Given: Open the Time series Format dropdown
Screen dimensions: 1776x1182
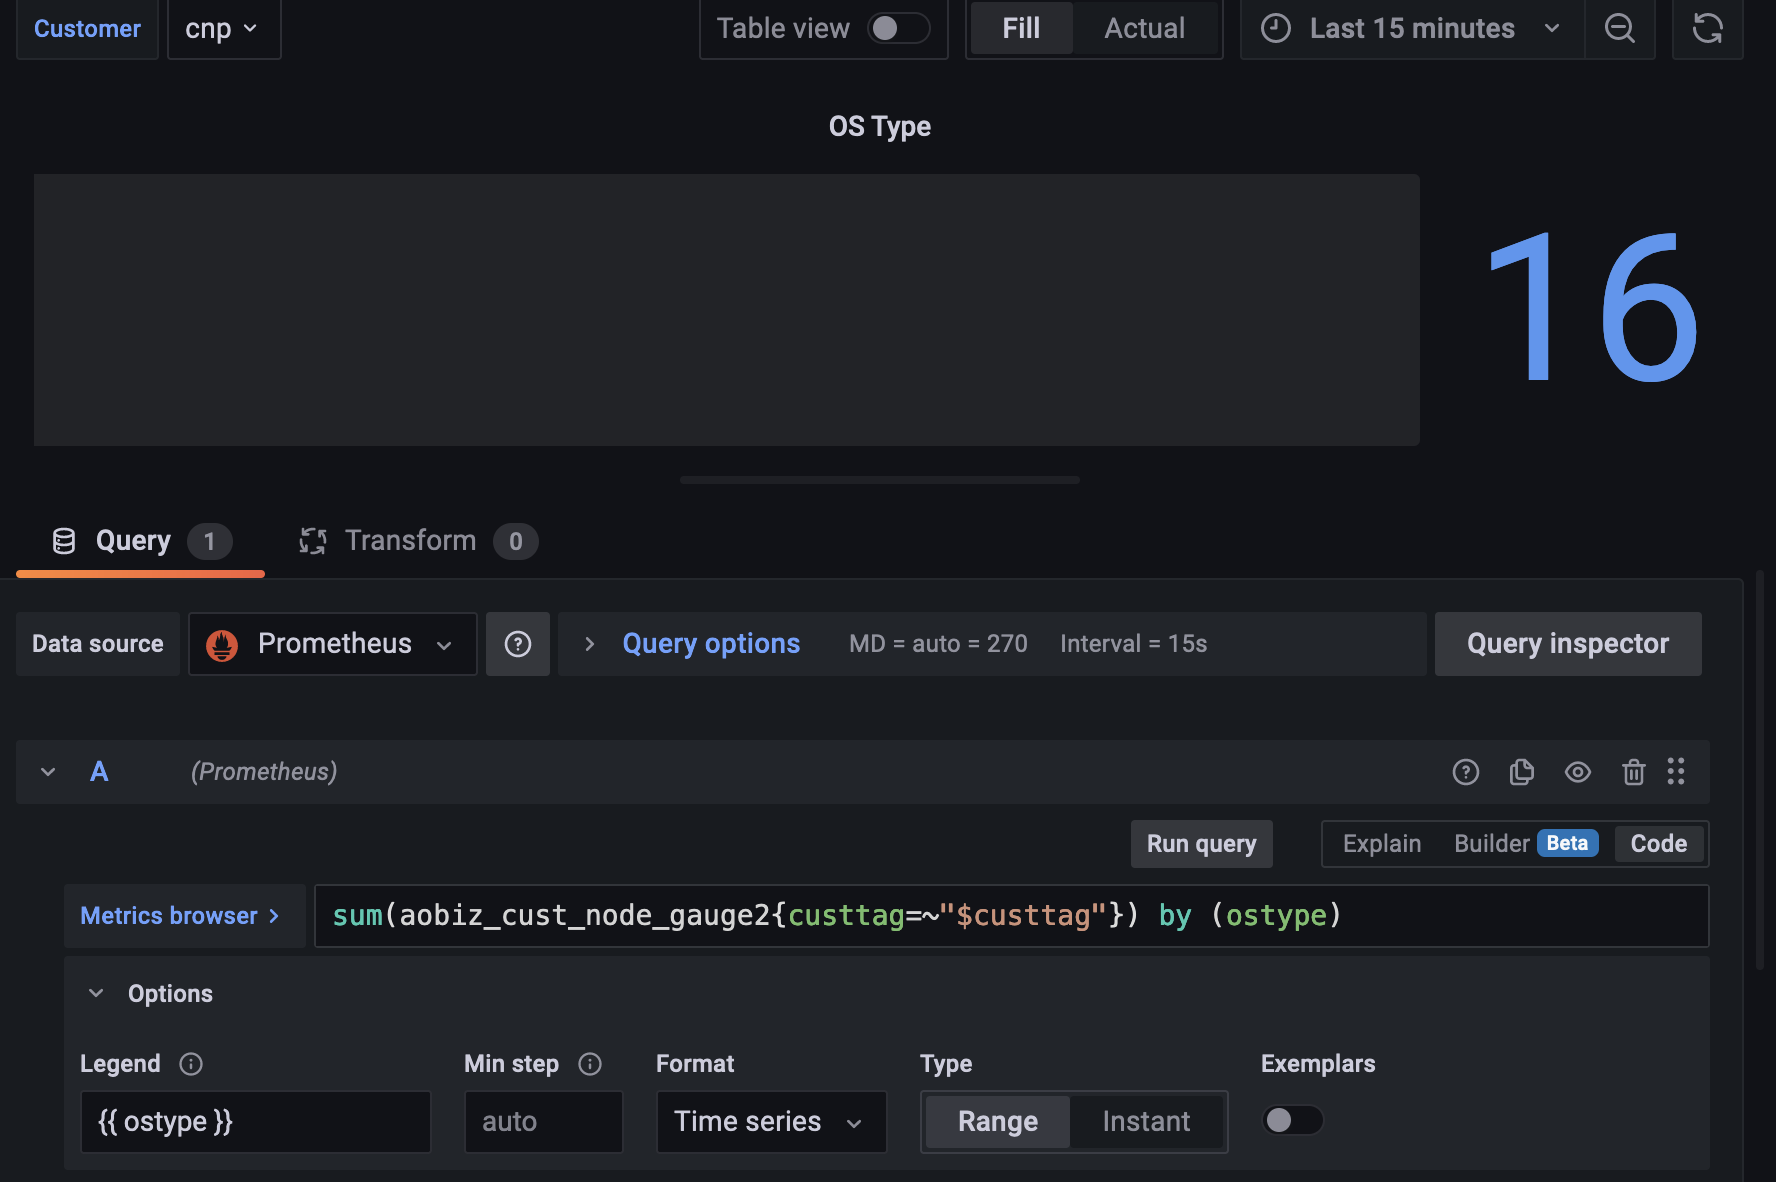Looking at the screenshot, I should [771, 1122].
